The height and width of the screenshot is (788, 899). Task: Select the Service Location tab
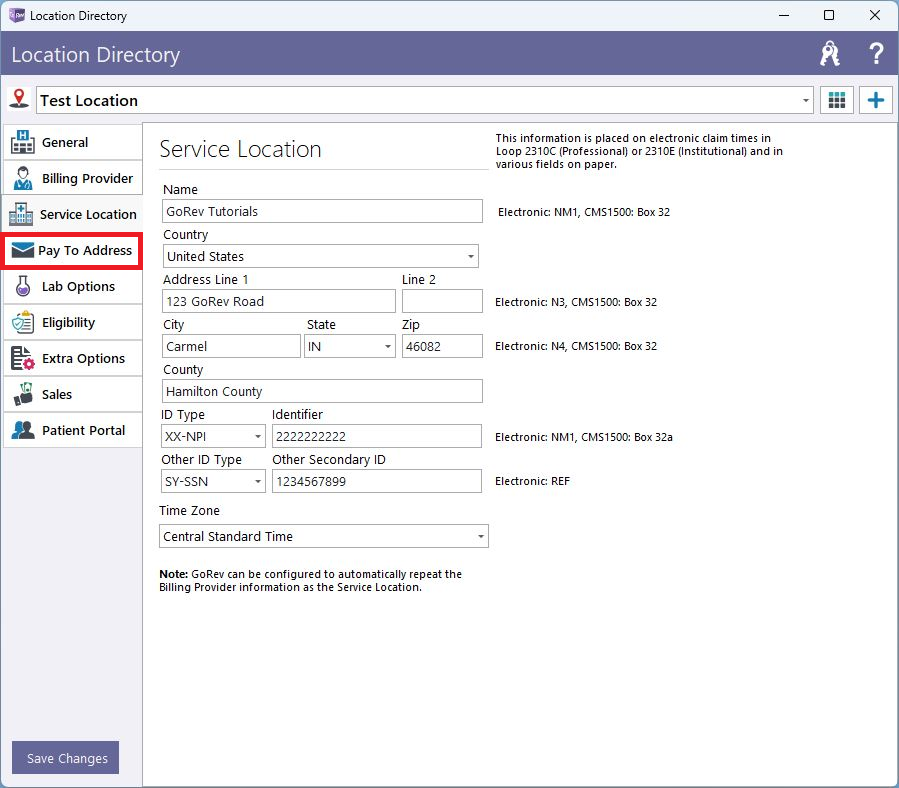pyautogui.click(x=73, y=214)
